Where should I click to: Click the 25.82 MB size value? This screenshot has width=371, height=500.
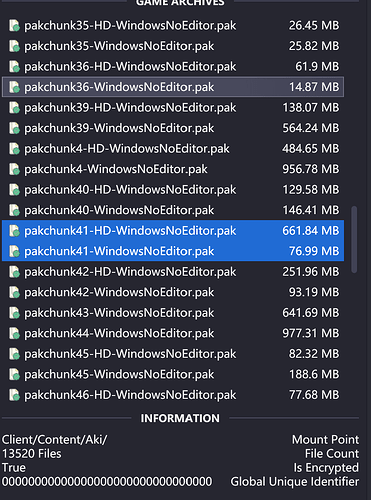(x=314, y=46)
